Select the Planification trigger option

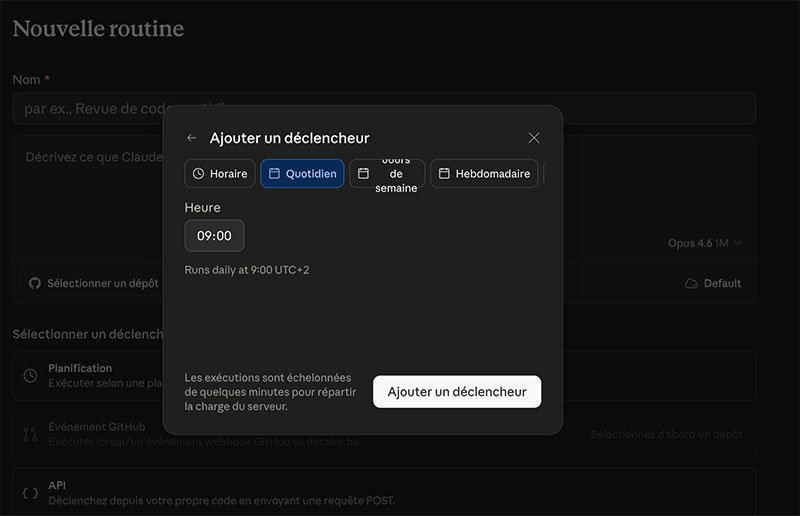[x=384, y=376]
